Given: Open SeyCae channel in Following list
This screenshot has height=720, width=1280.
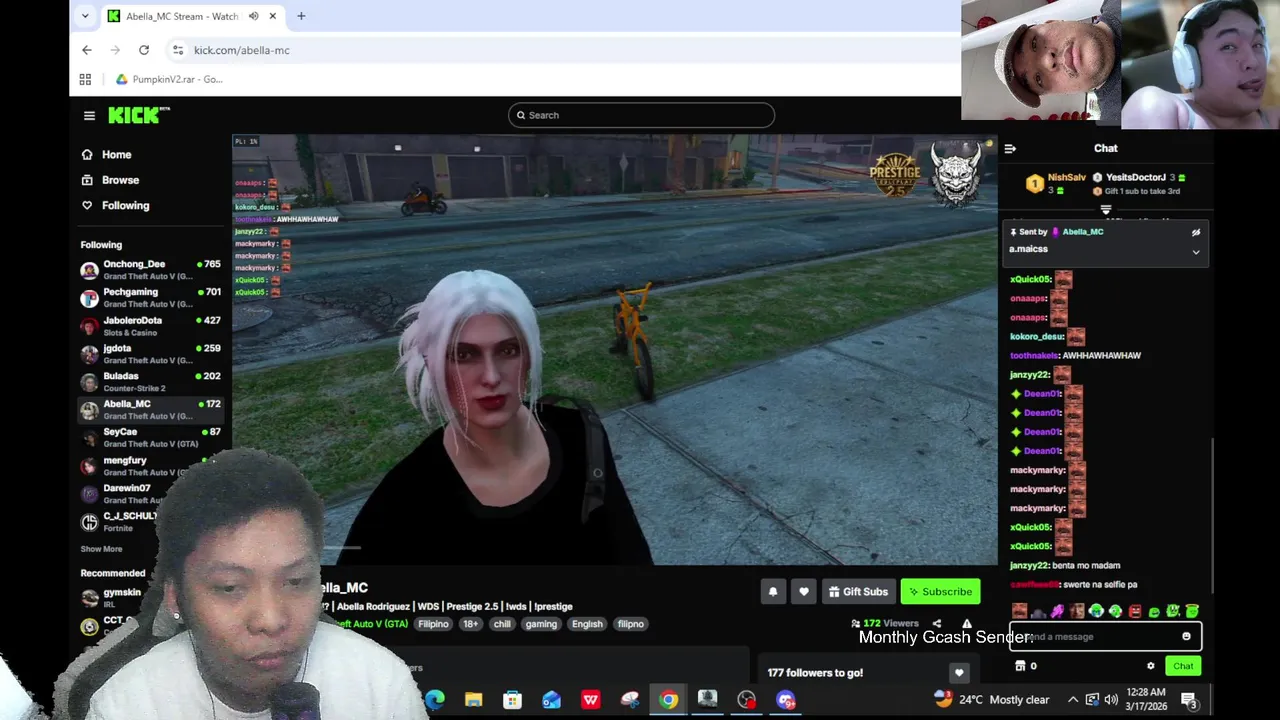Looking at the screenshot, I should coord(150,438).
